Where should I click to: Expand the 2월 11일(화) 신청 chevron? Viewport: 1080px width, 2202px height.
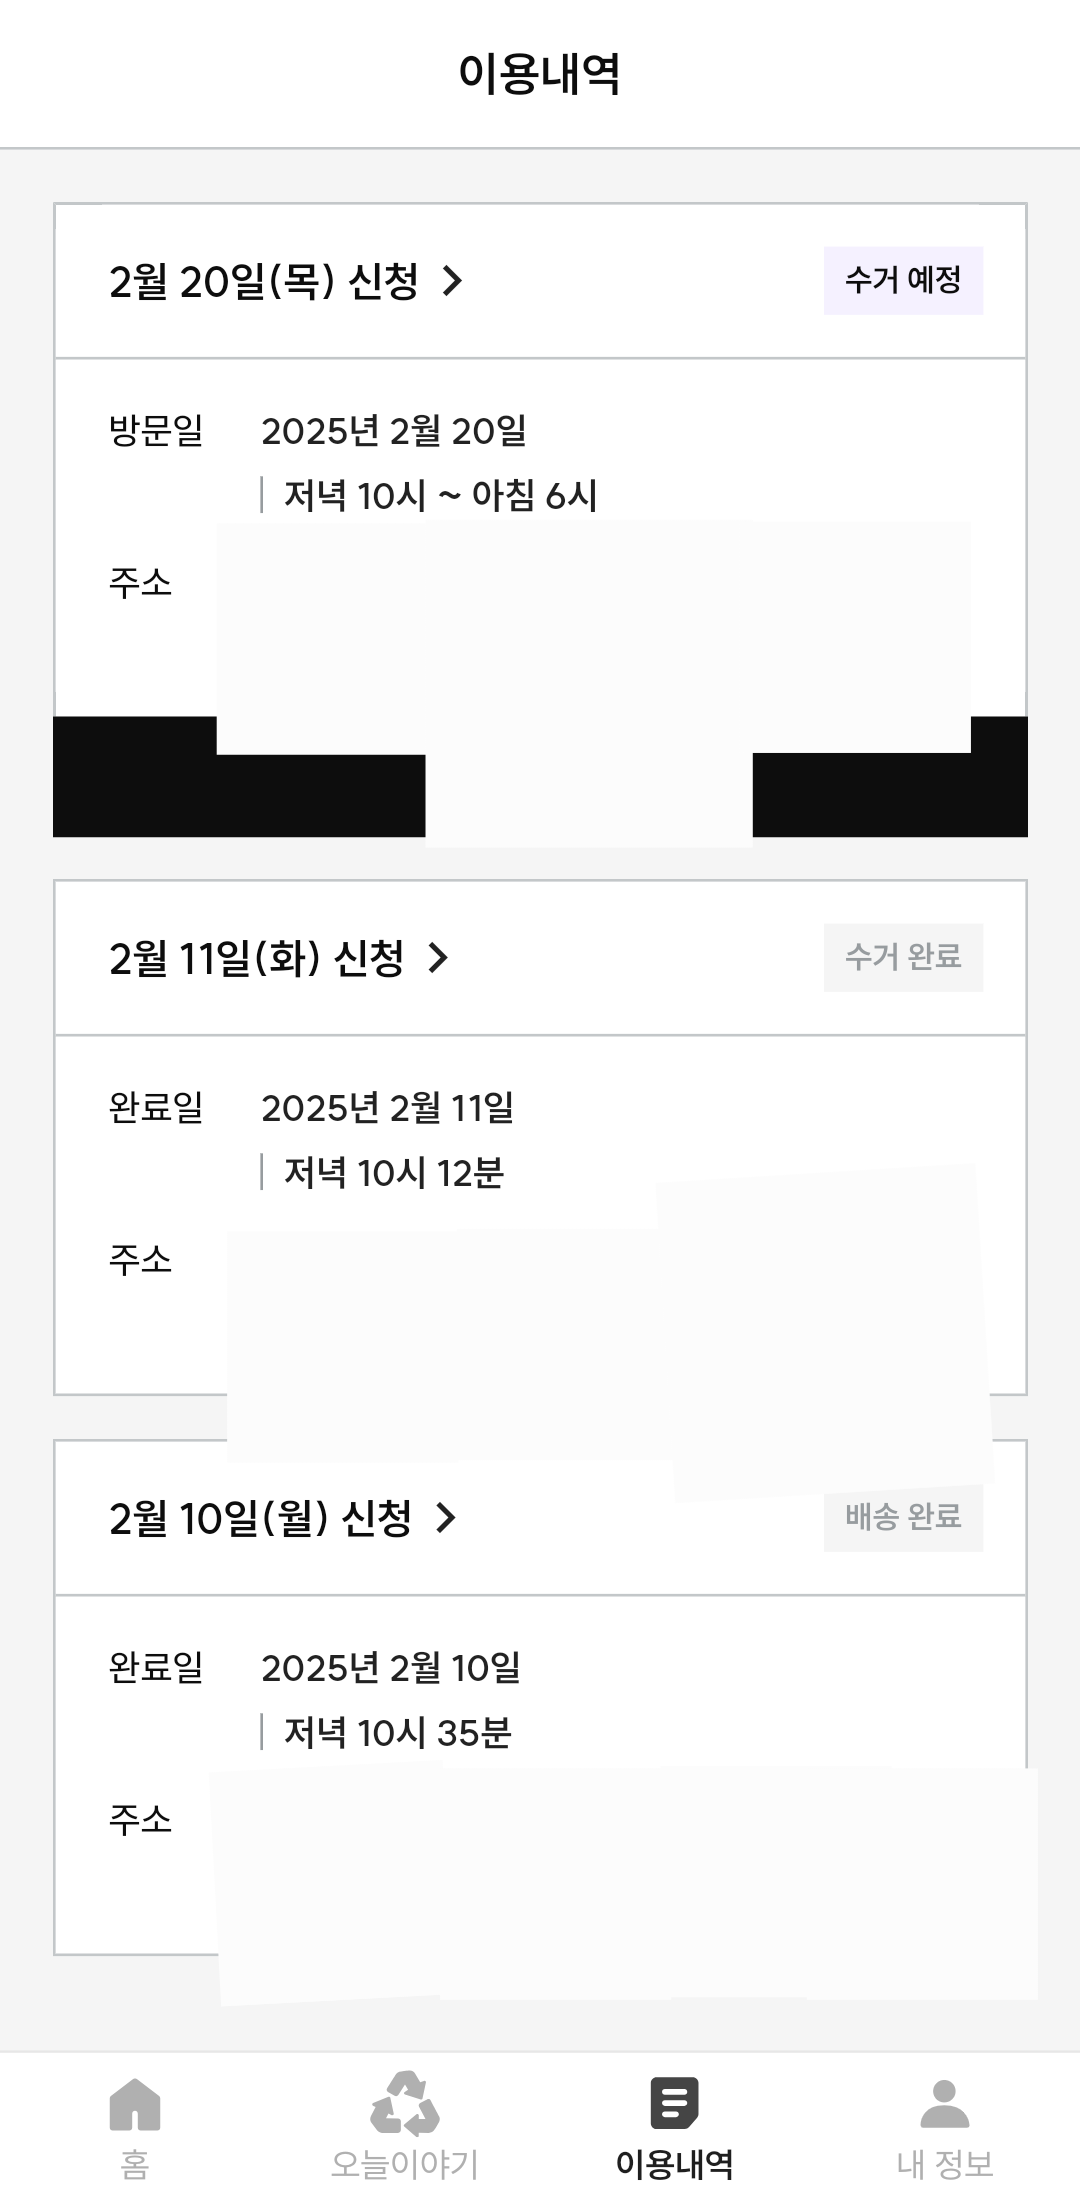tap(438, 958)
